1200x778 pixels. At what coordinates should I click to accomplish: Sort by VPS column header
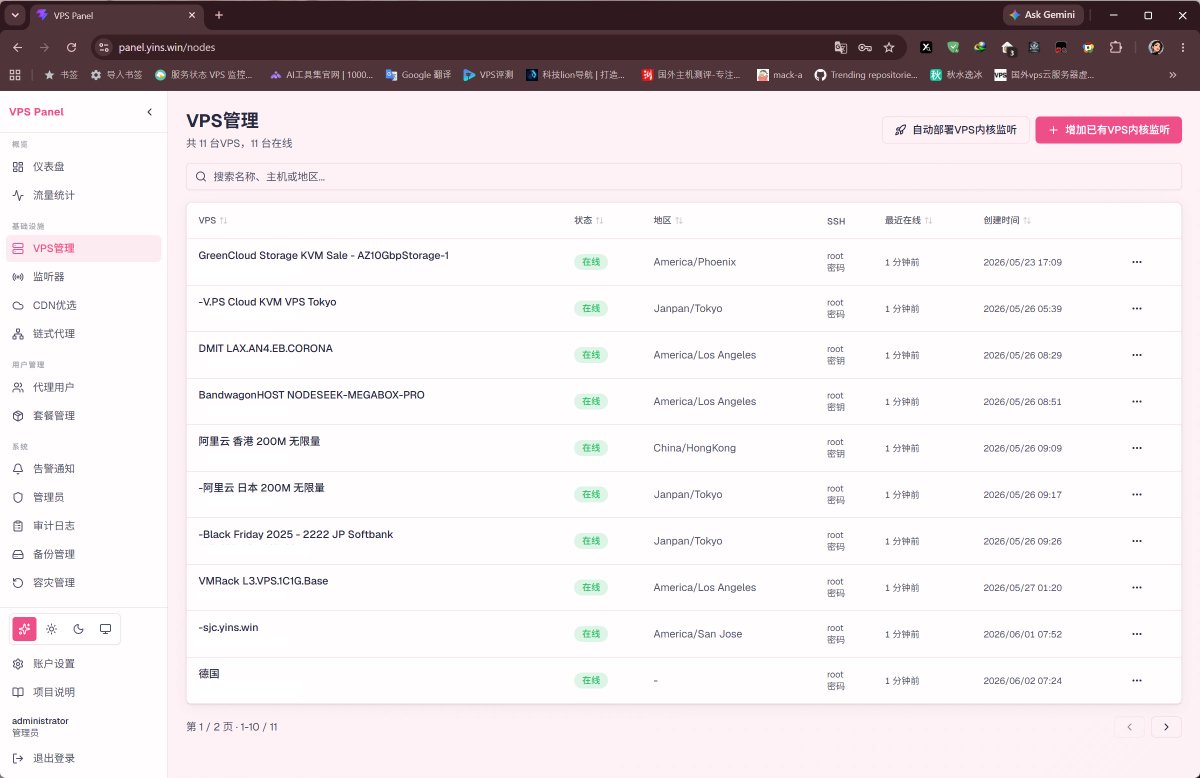click(x=213, y=220)
